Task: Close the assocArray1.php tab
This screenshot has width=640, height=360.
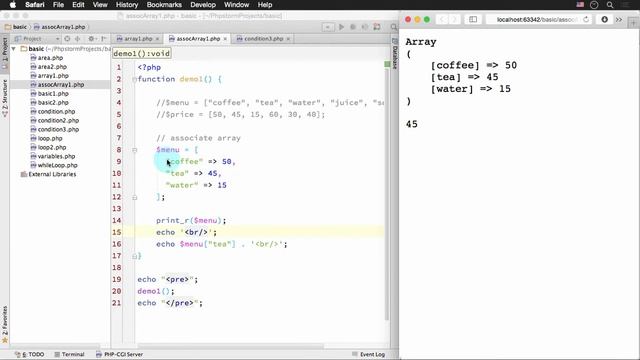Action: coord(225,39)
